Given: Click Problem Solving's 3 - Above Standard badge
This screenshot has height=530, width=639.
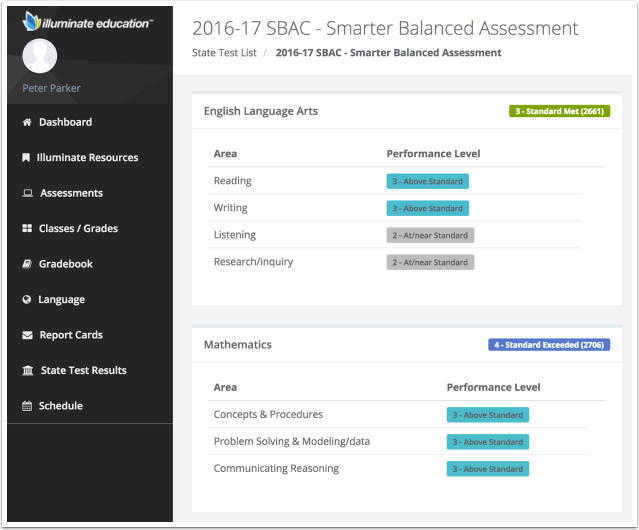Looking at the screenshot, I should point(488,442).
